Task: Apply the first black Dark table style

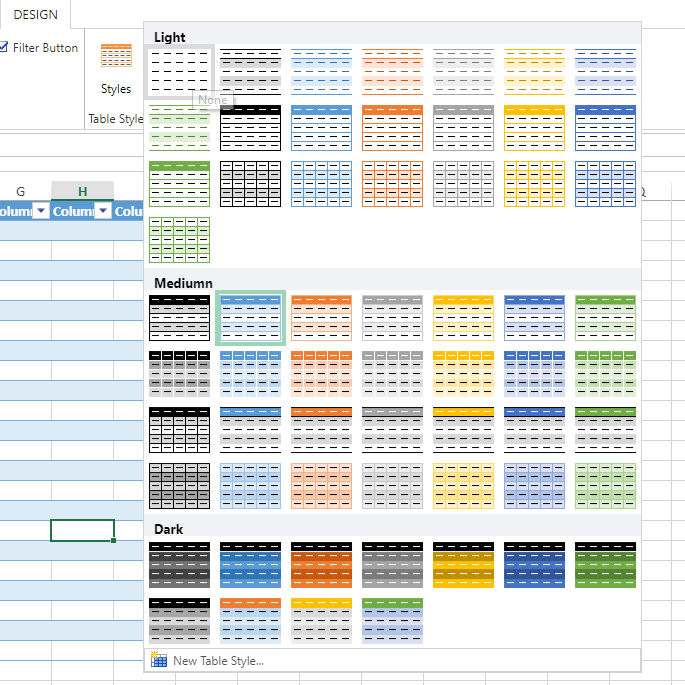Action: pyautogui.click(x=179, y=564)
